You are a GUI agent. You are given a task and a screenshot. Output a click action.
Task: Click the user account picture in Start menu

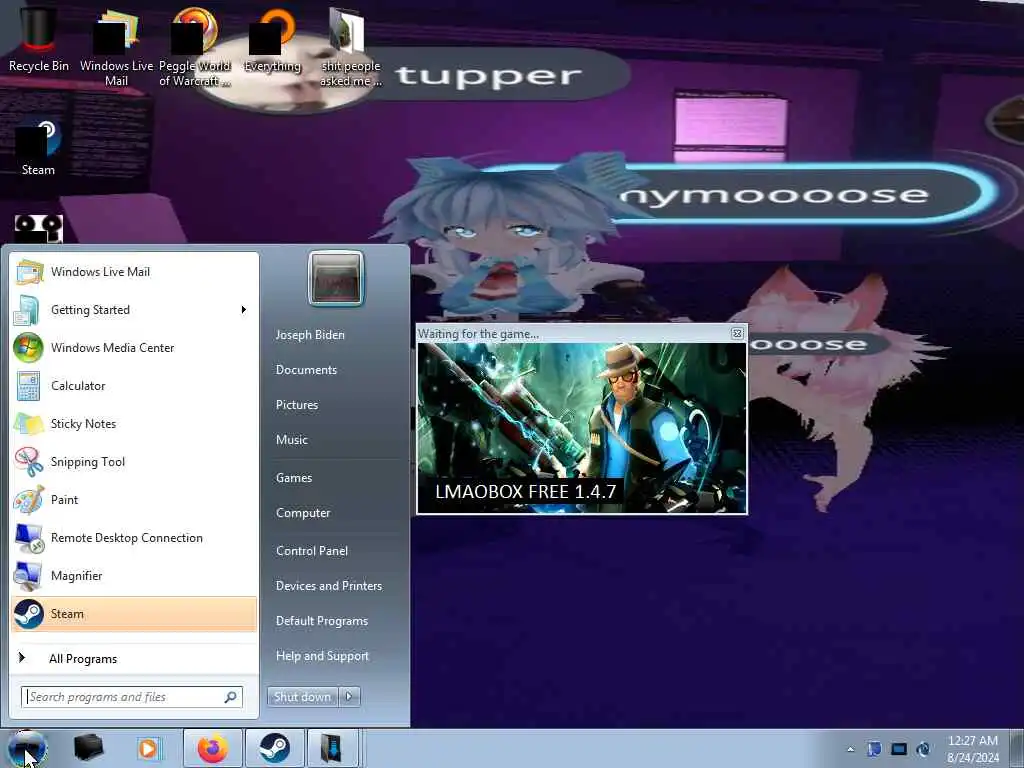[336, 278]
